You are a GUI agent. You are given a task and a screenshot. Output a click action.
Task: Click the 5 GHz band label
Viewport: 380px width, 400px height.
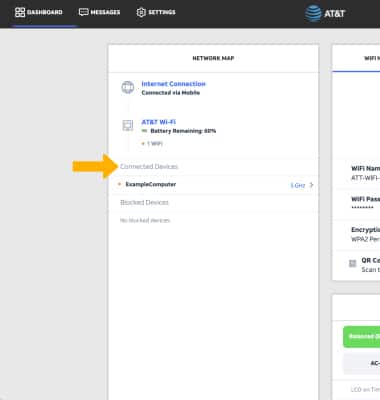(298, 185)
